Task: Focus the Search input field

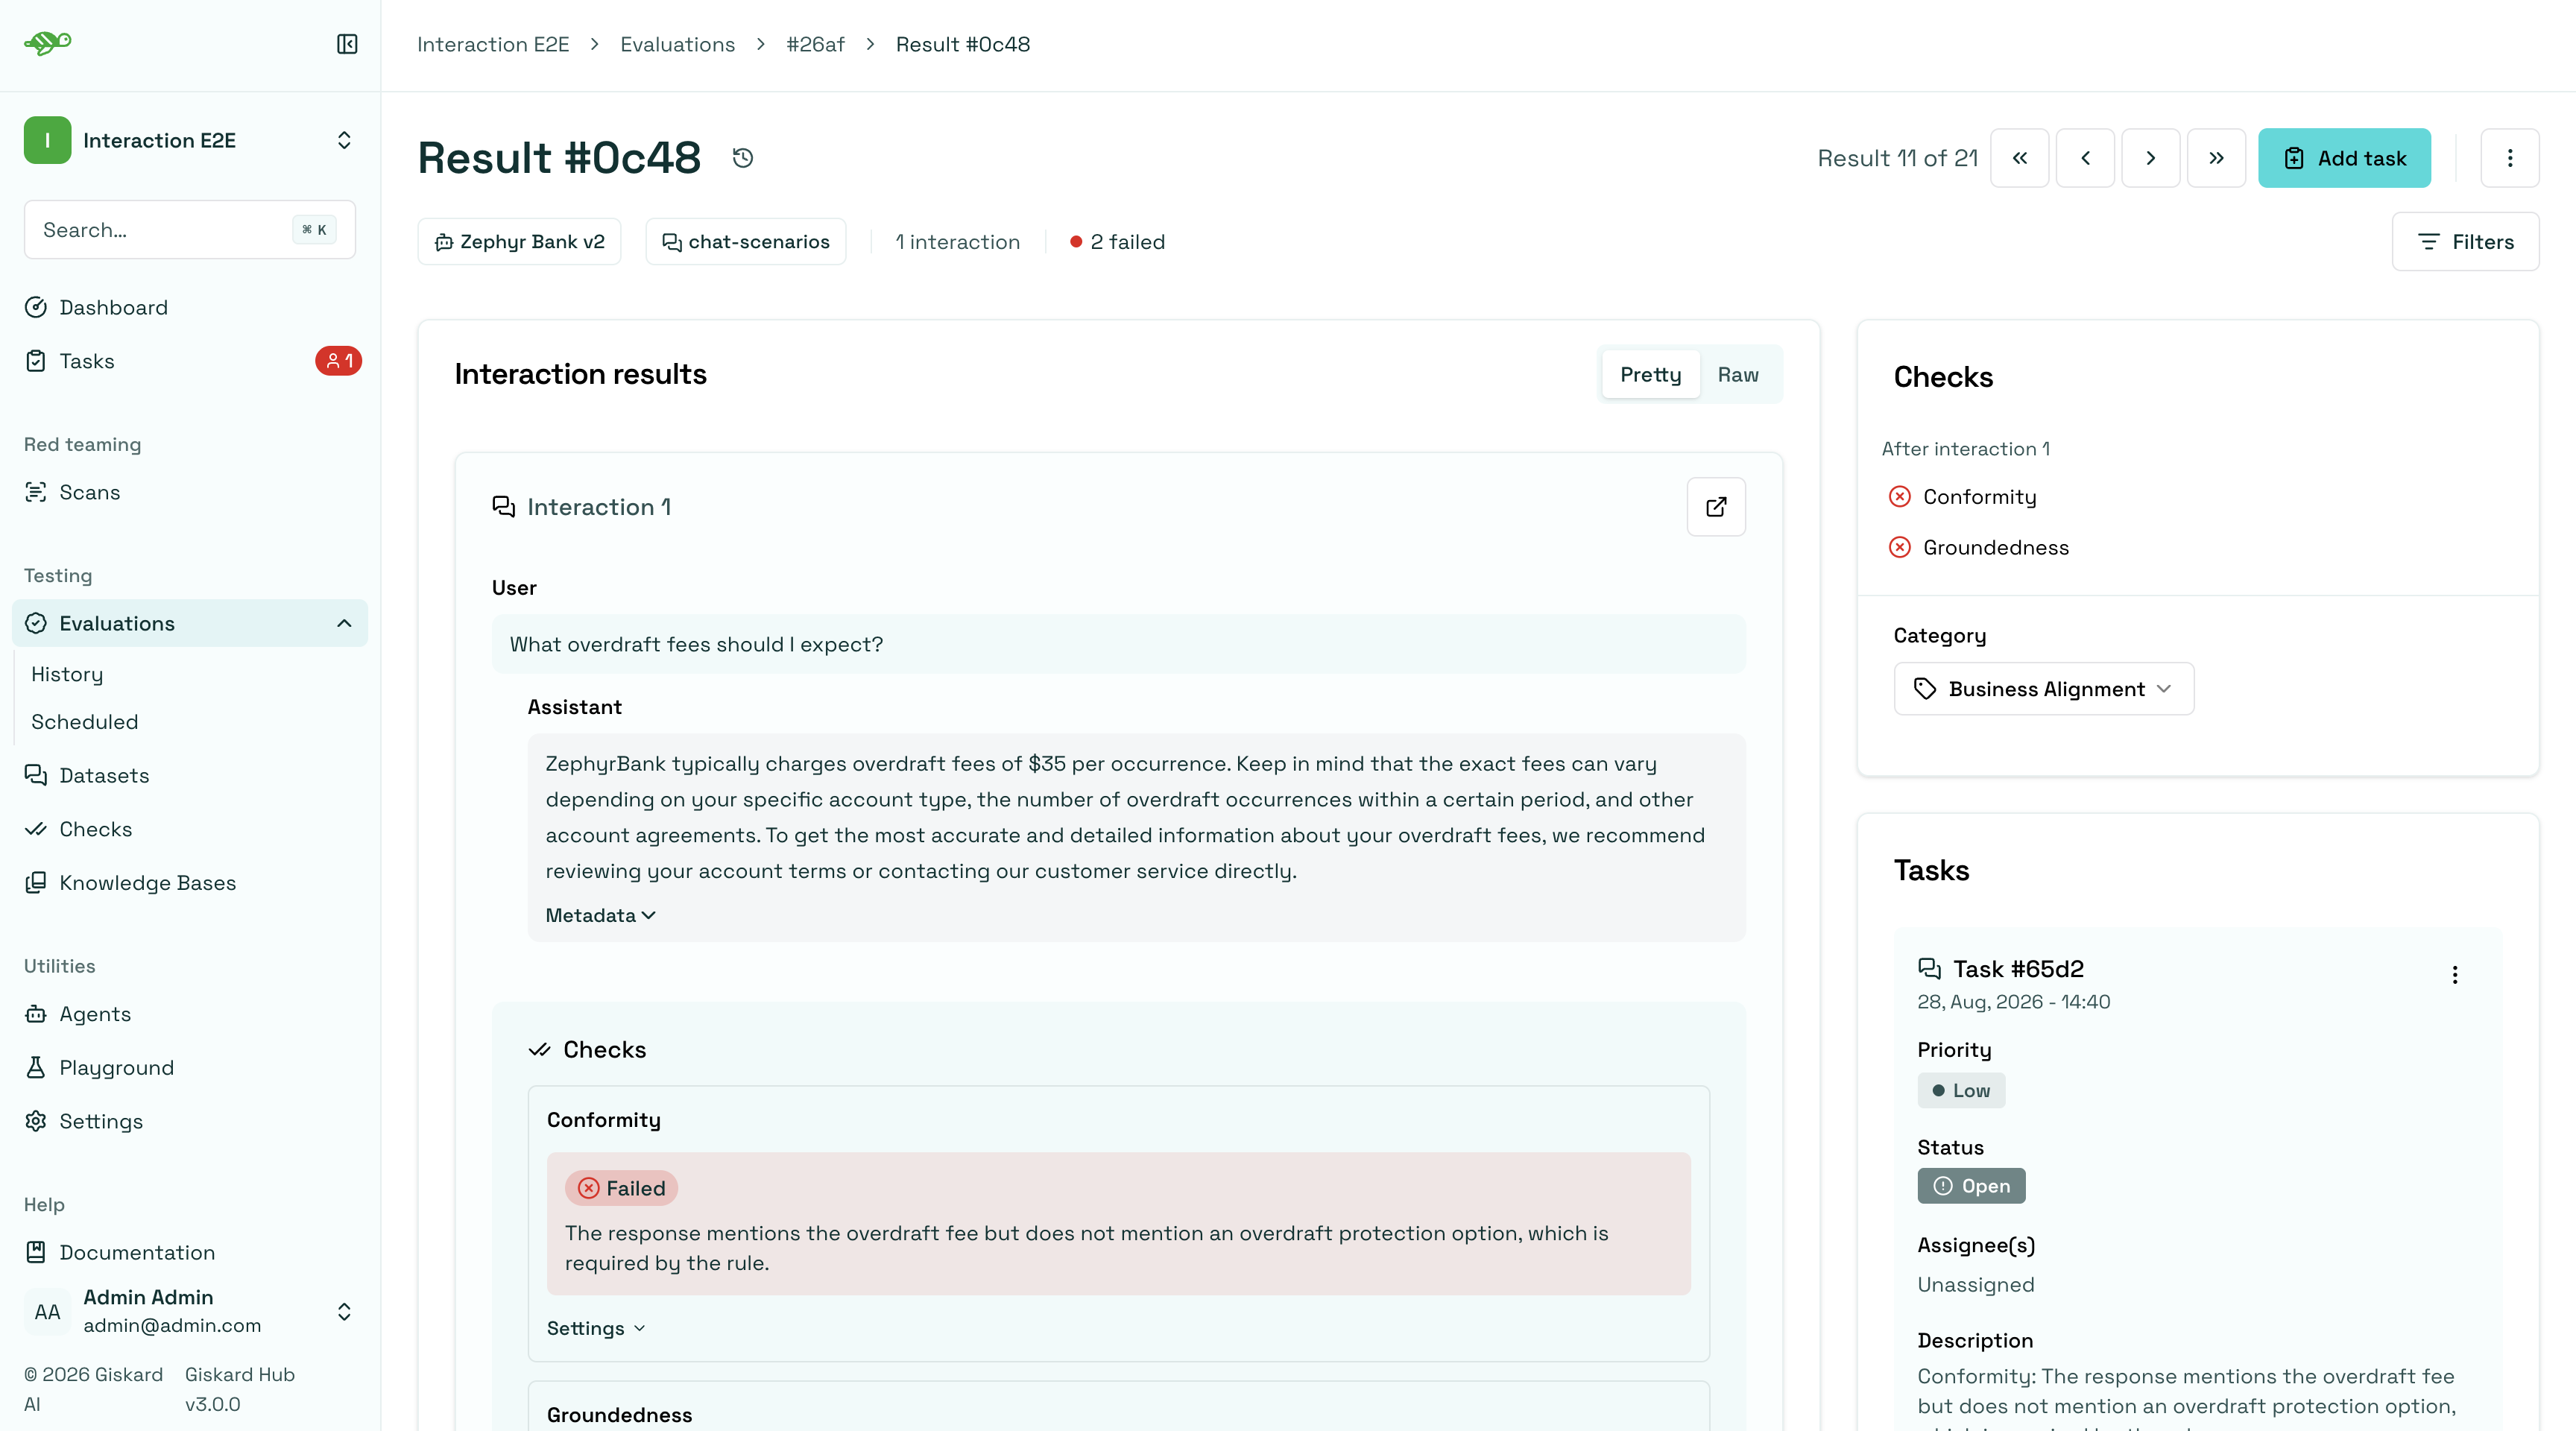Action: point(190,230)
